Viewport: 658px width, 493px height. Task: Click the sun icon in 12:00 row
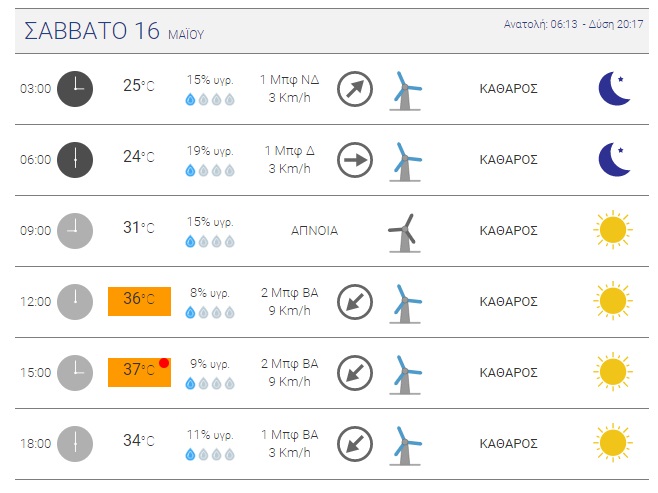613,301
